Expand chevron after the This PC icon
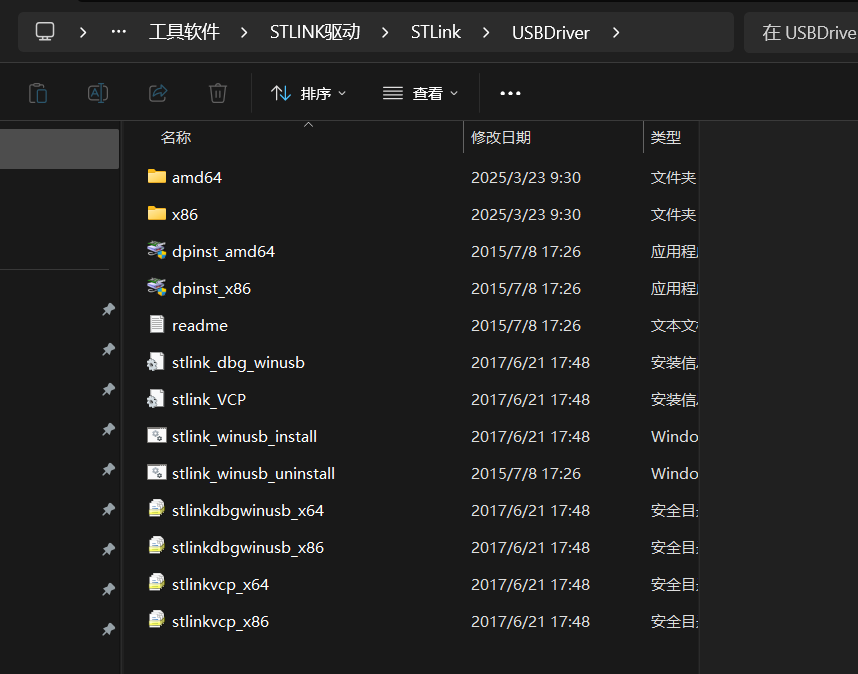This screenshot has height=674, width=858. pos(83,32)
